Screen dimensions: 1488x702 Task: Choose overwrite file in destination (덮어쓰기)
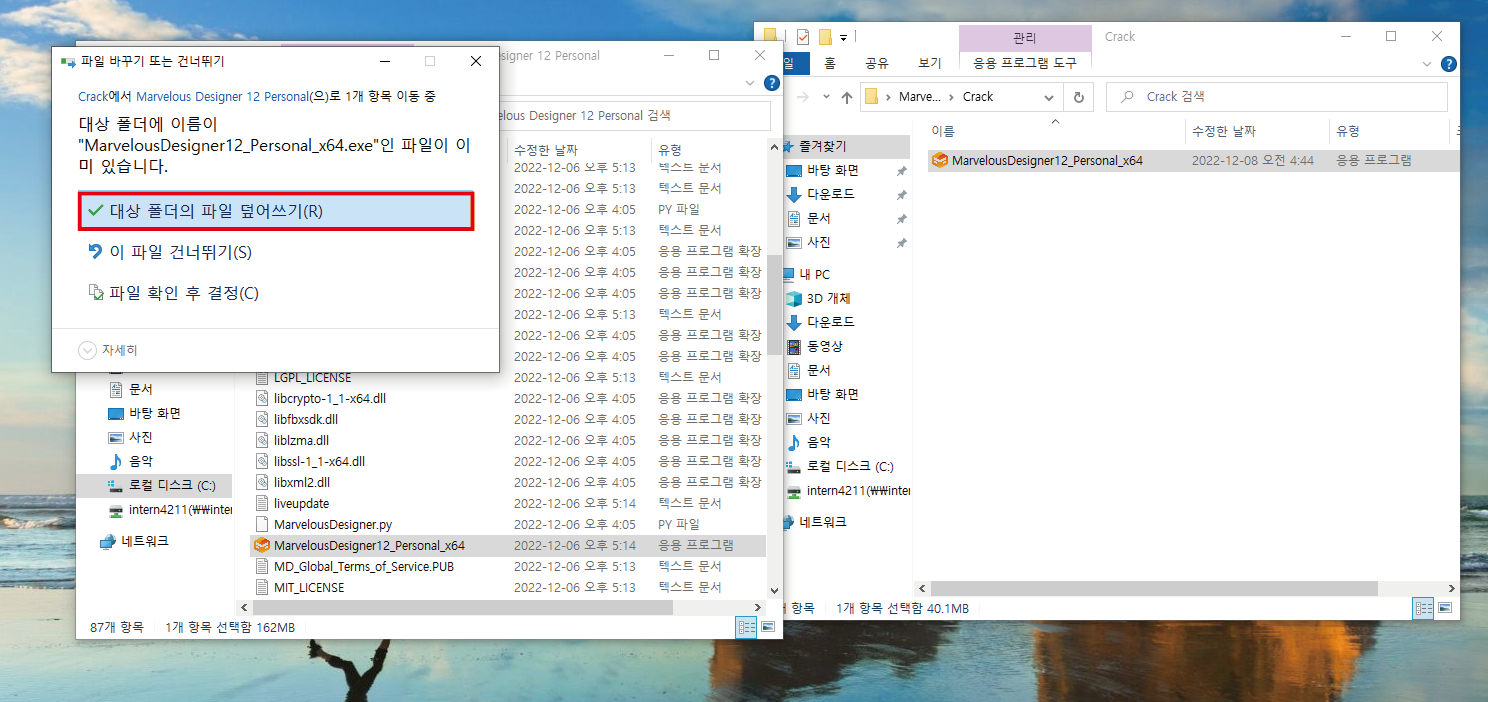pos(275,211)
